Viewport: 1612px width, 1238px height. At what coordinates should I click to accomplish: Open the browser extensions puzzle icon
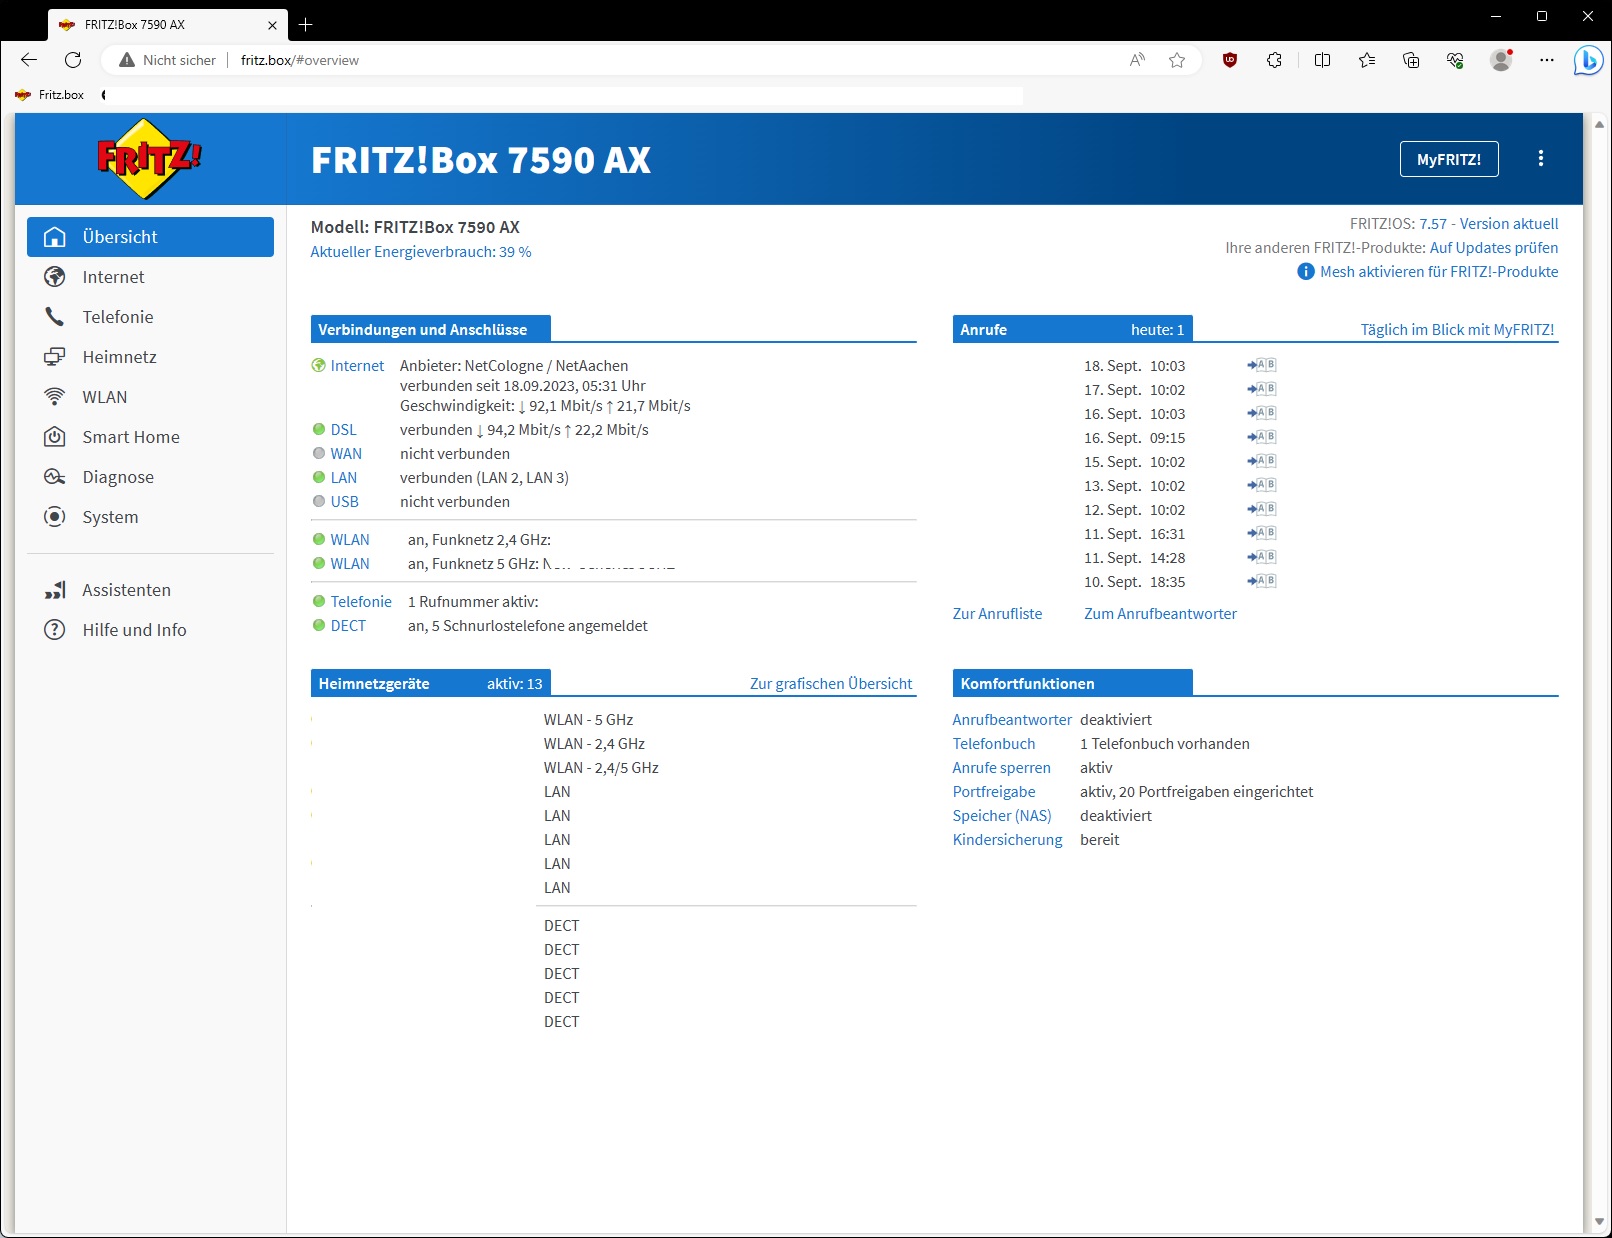[1274, 60]
